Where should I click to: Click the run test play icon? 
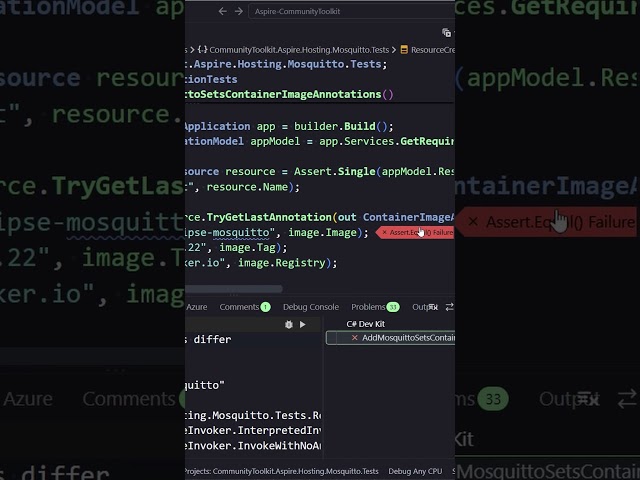302,324
